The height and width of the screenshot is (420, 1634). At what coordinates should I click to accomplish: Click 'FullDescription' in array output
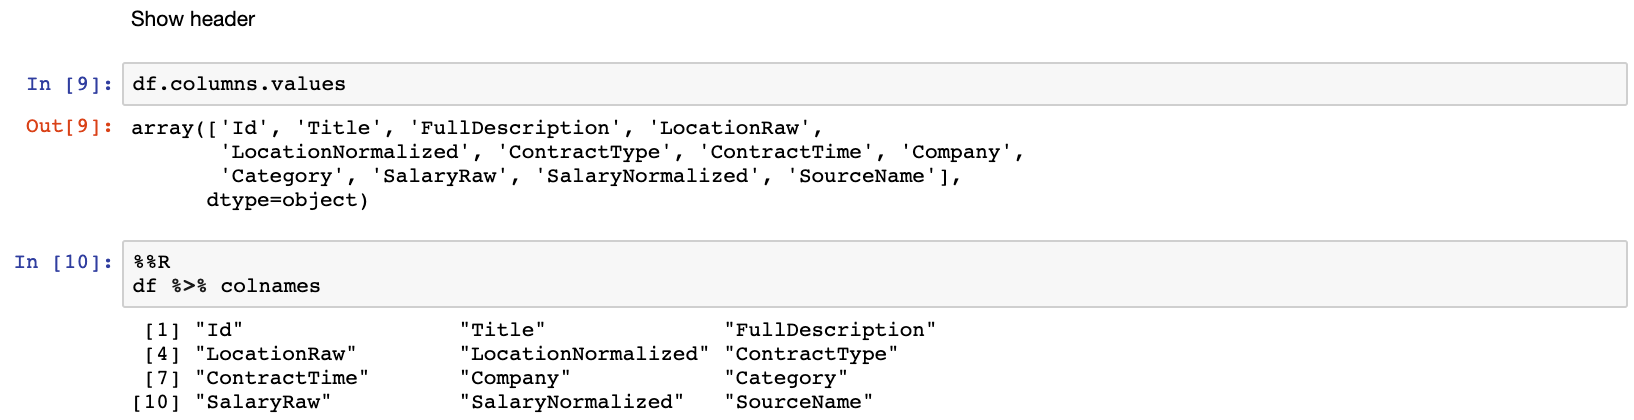(x=515, y=128)
